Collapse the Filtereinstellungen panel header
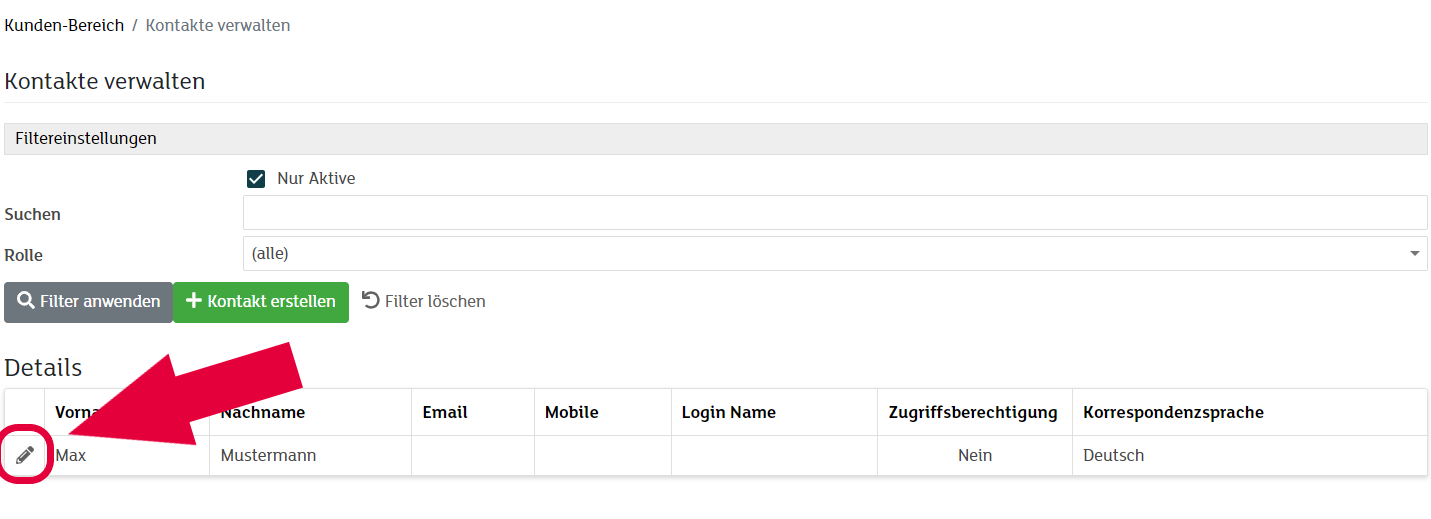Screen dimensions: 1431x519 (x=716, y=139)
